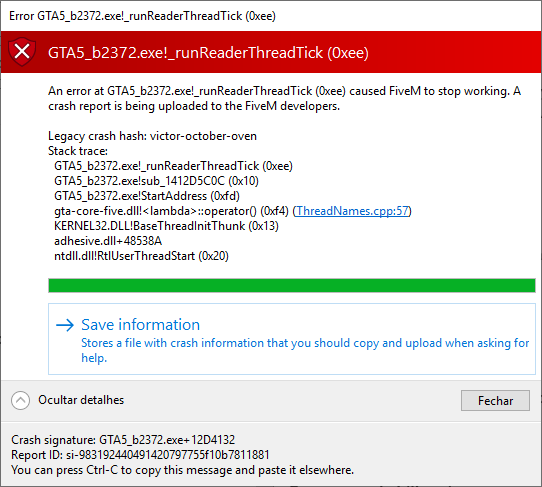Collapse details with the Ocultar detalhes chevron
The image size is (542, 487).
pos(20,400)
